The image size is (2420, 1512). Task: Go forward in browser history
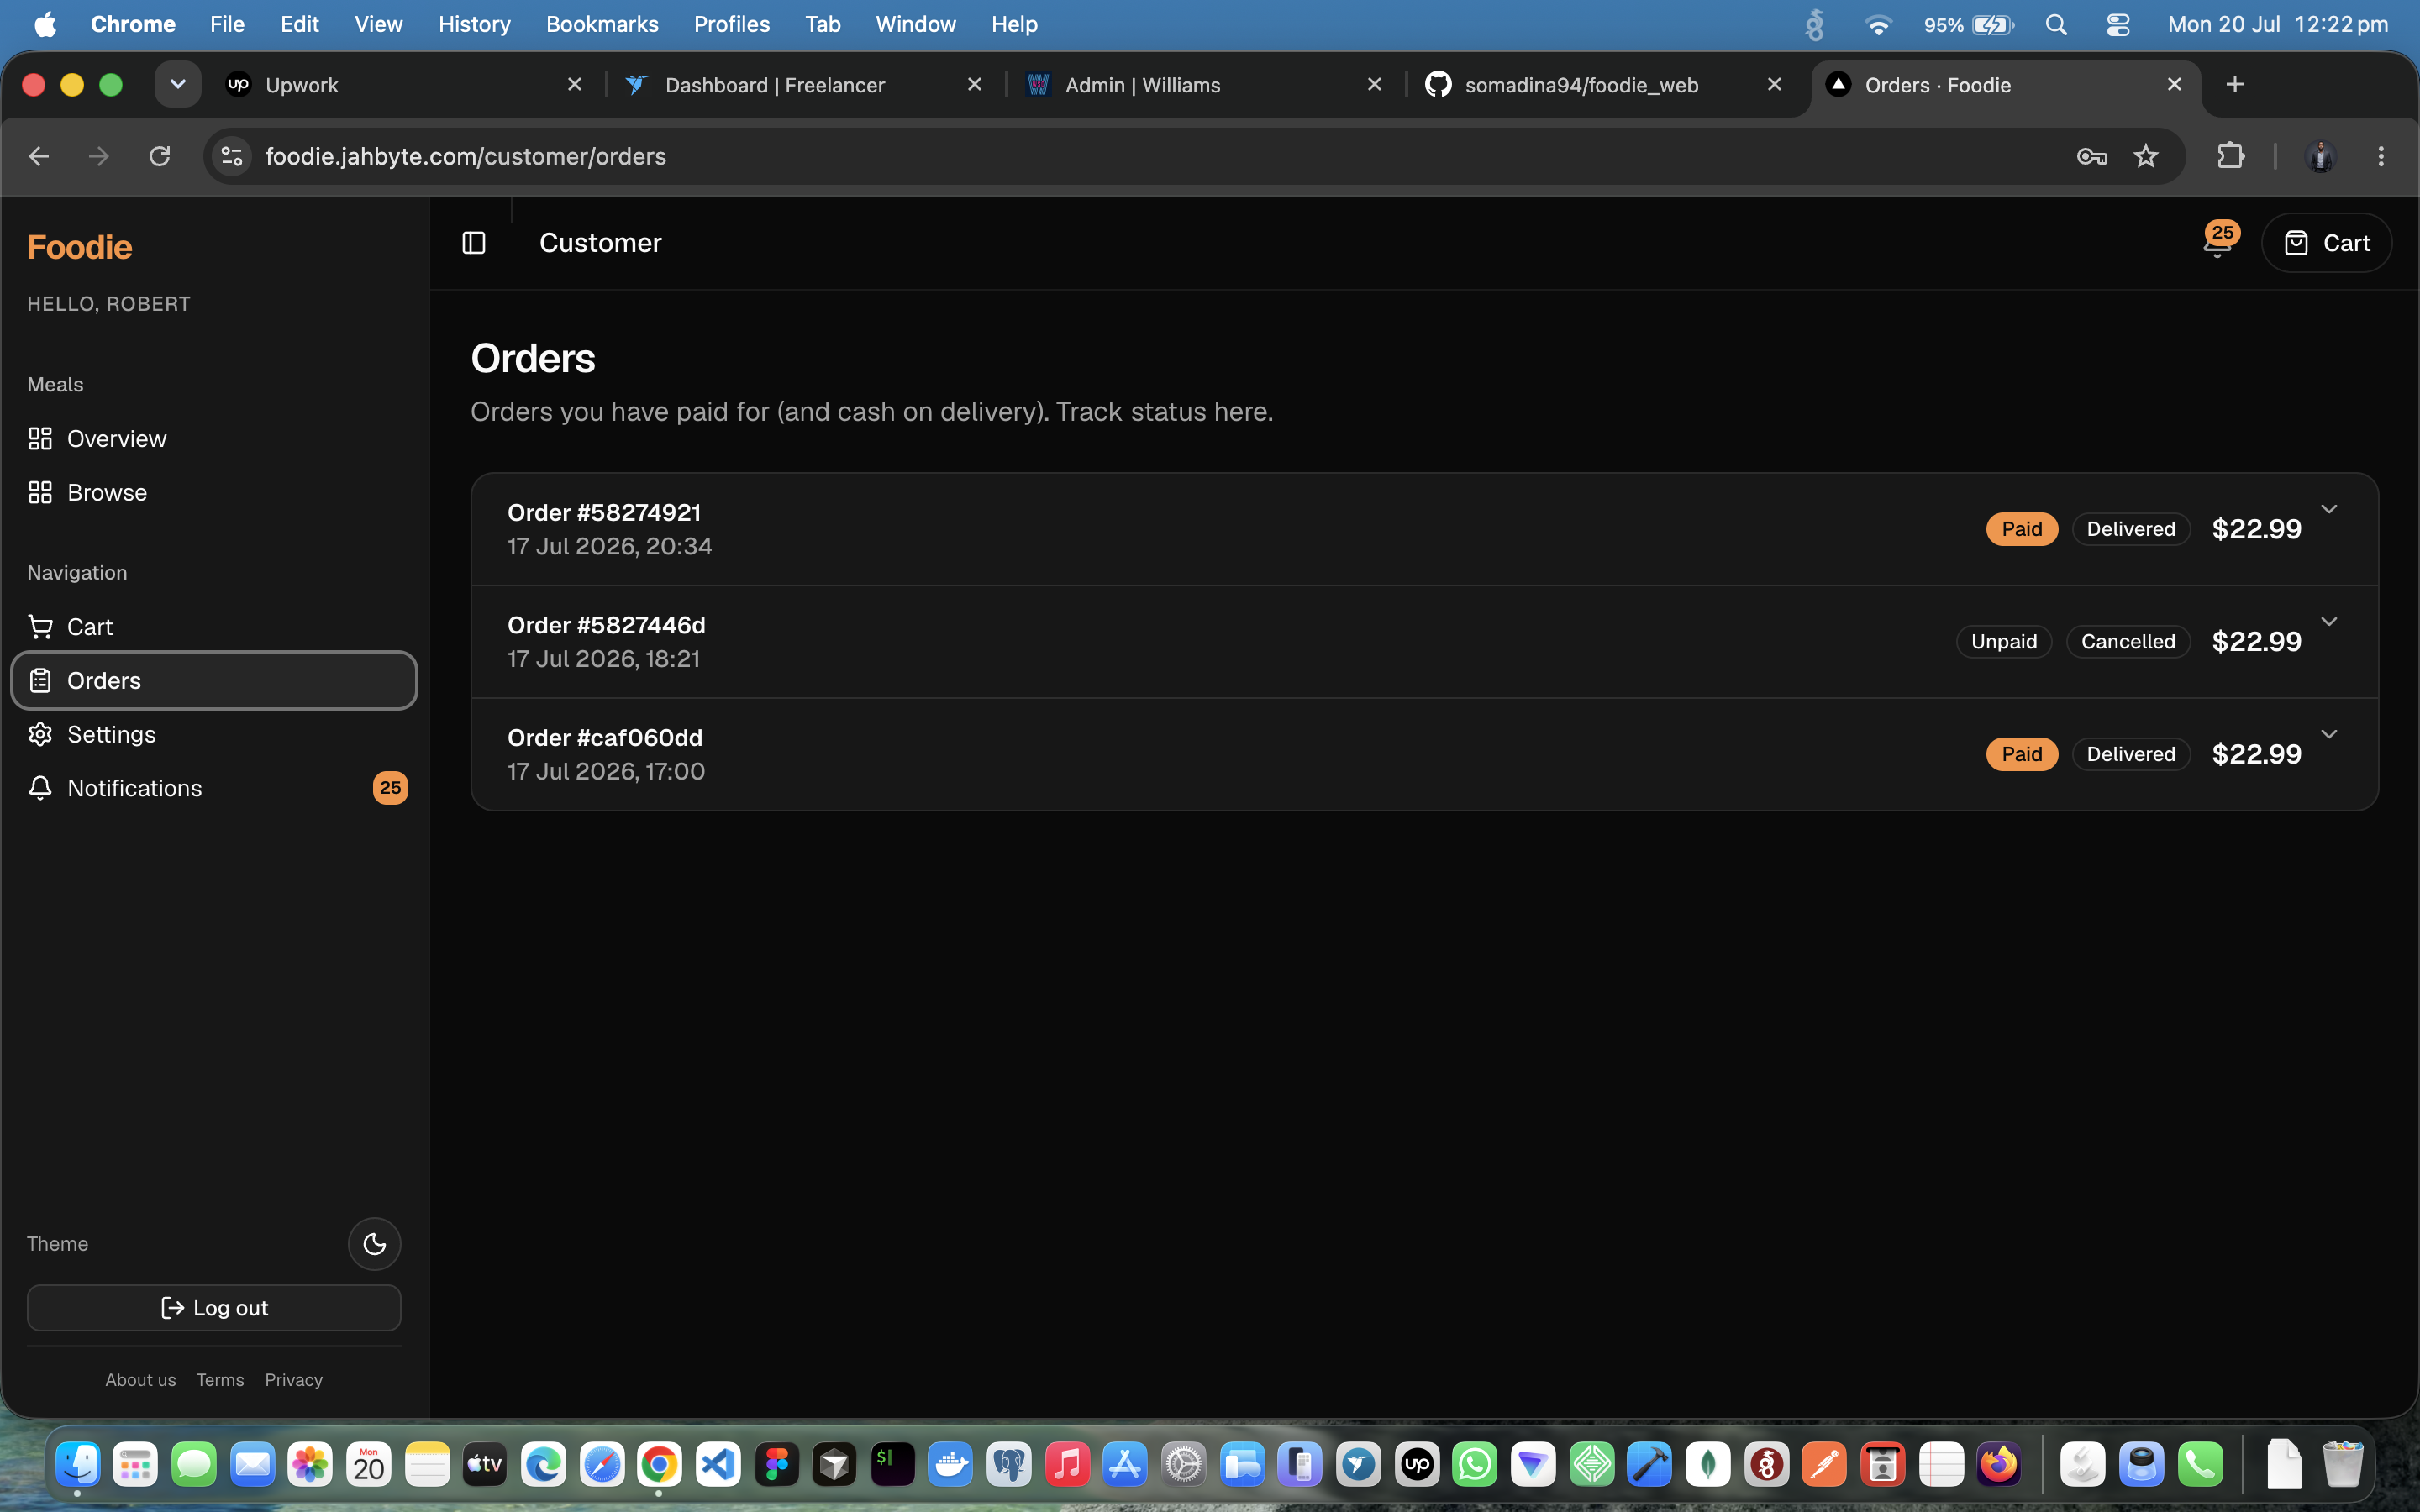pos(99,157)
